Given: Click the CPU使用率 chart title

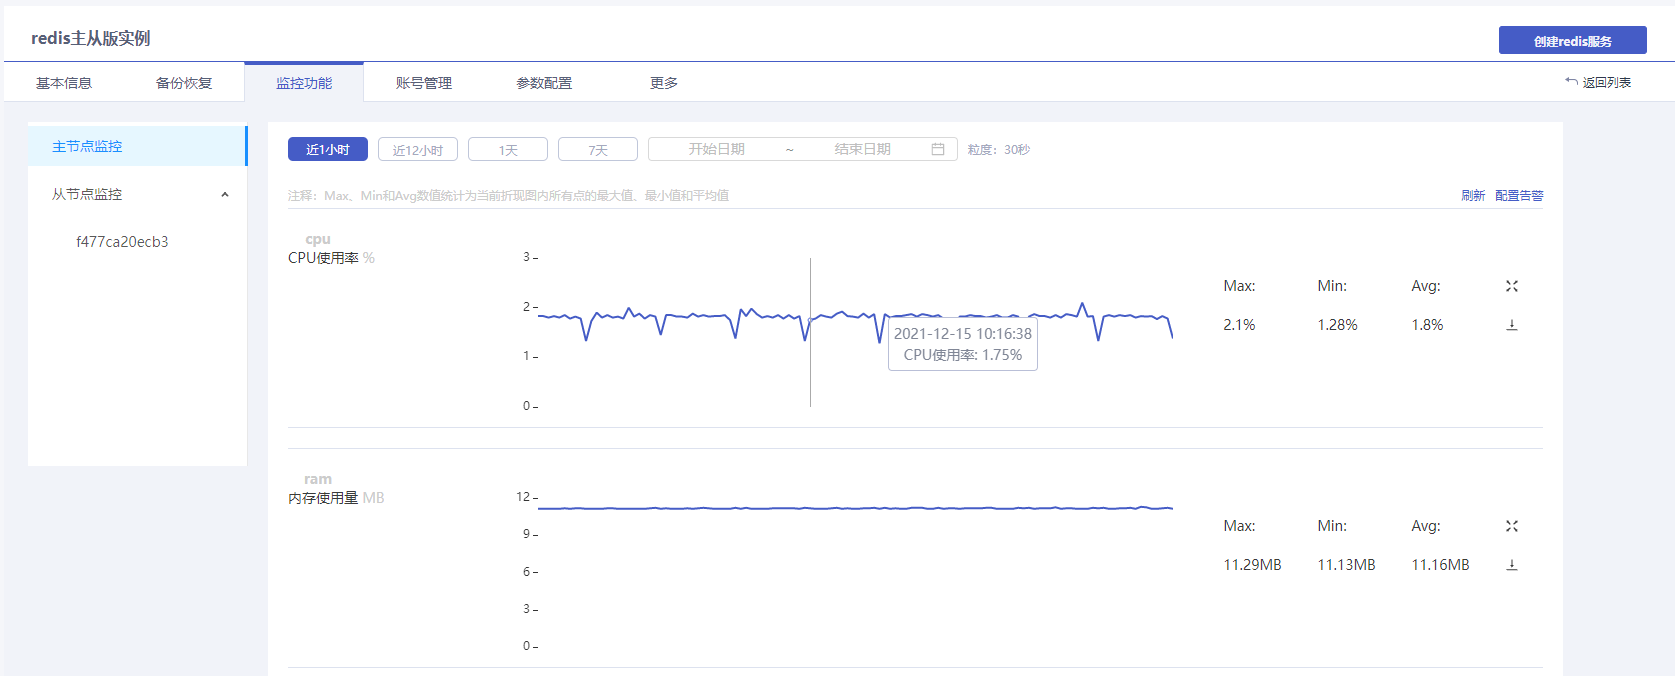Looking at the screenshot, I should click(323, 258).
